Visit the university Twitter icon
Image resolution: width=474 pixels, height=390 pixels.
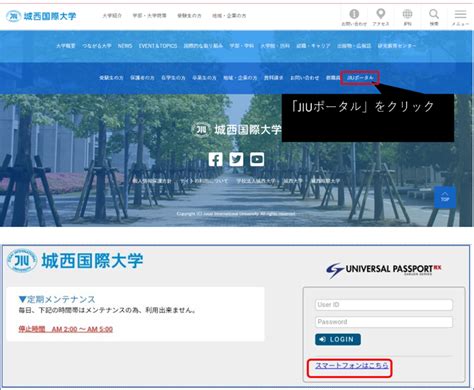tap(236, 159)
